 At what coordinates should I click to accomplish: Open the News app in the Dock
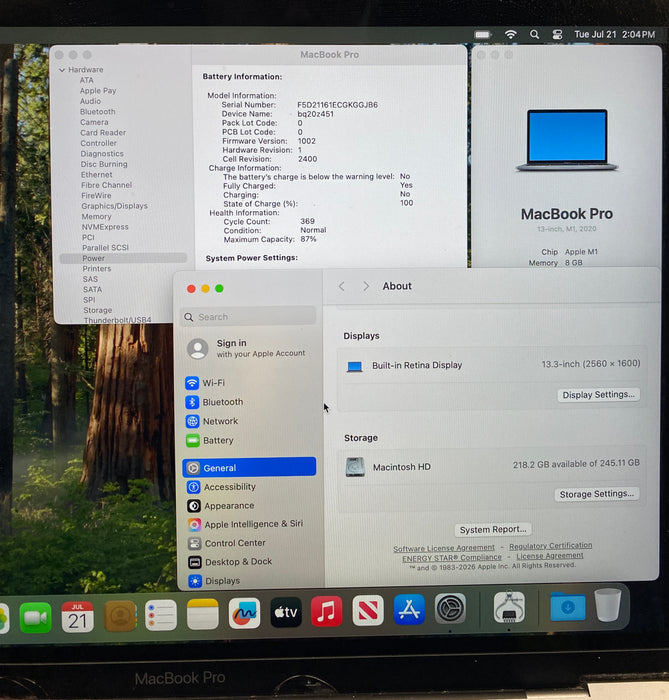click(x=368, y=610)
